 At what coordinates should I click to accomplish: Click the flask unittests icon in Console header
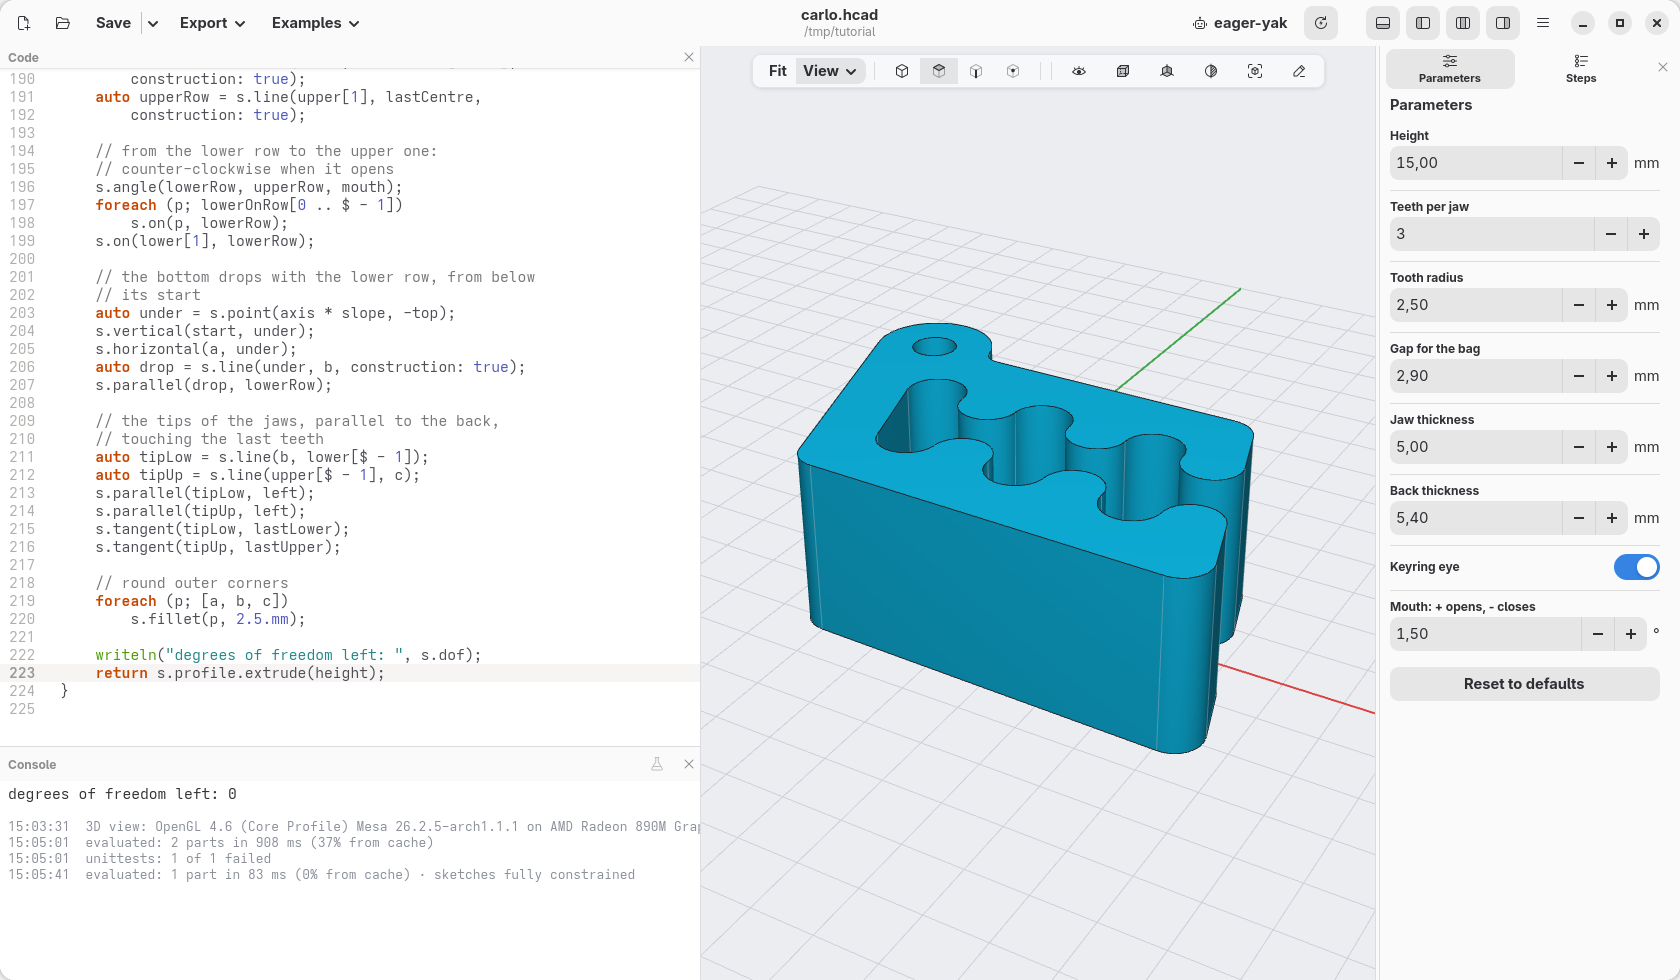[x=657, y=764]
